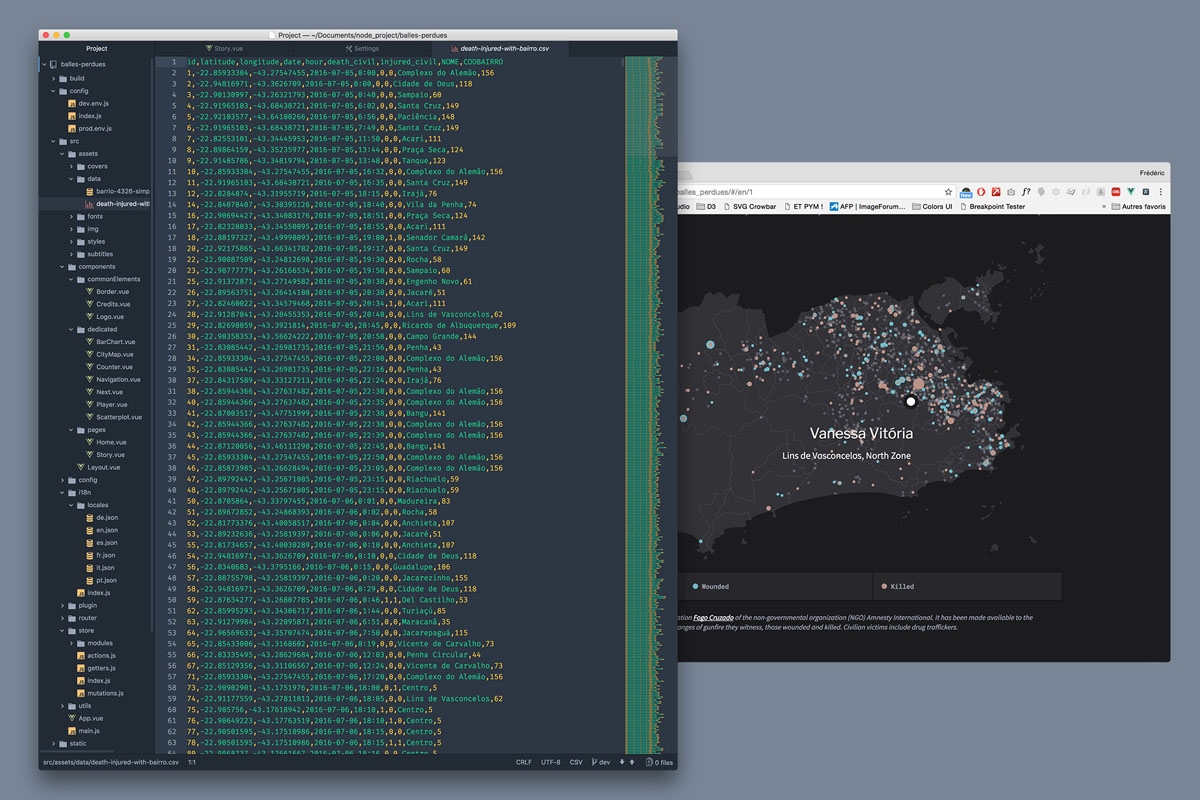The height and width of the screenshot is (800, 1200).
Task: Click the Vanessa Vitória name on the map
Action: click(x=860, y=434)
